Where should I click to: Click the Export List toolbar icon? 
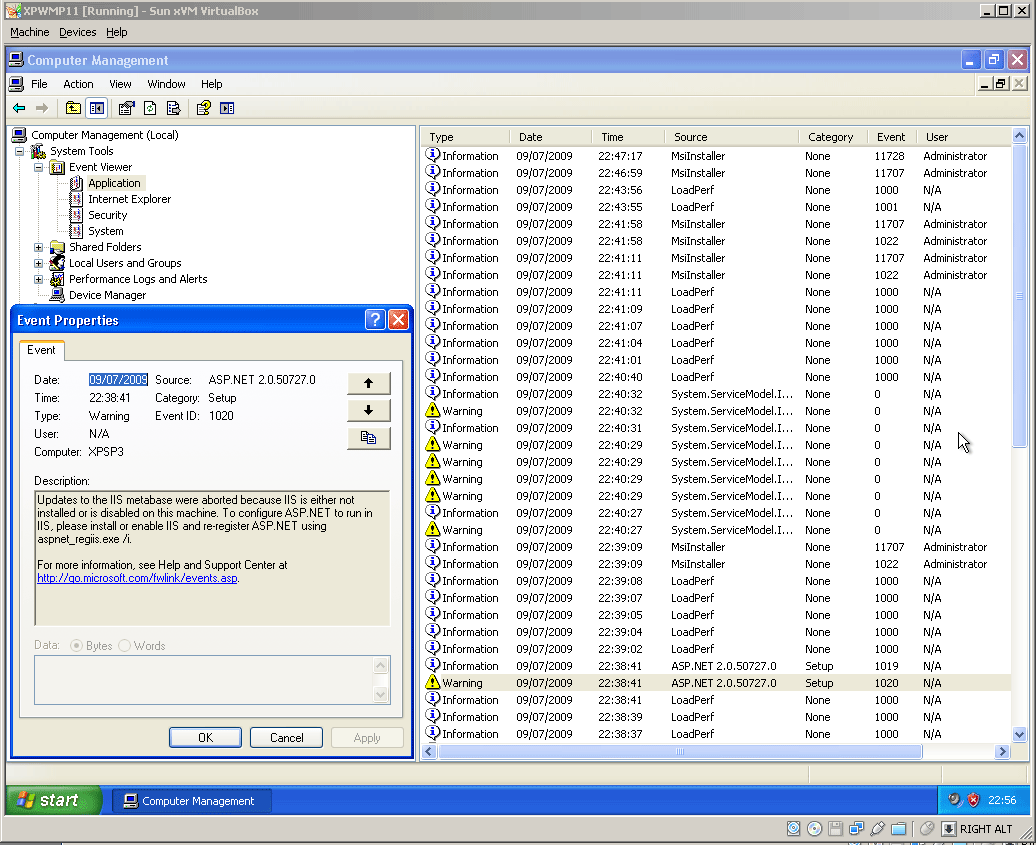(x=173, y=108)
